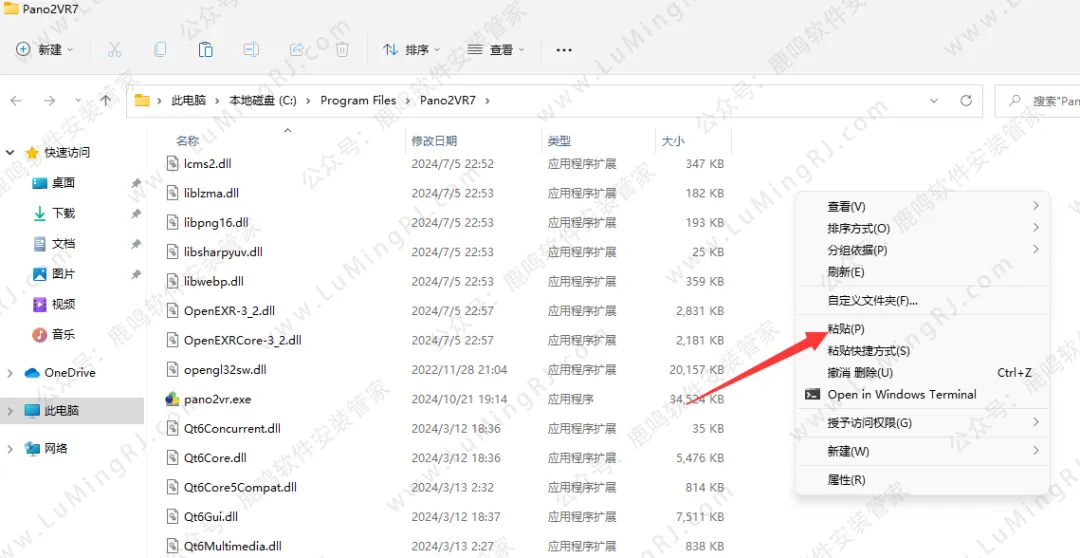Open 视频 in sidebar
Viewport: 1080px width, 558px height.
63,304
